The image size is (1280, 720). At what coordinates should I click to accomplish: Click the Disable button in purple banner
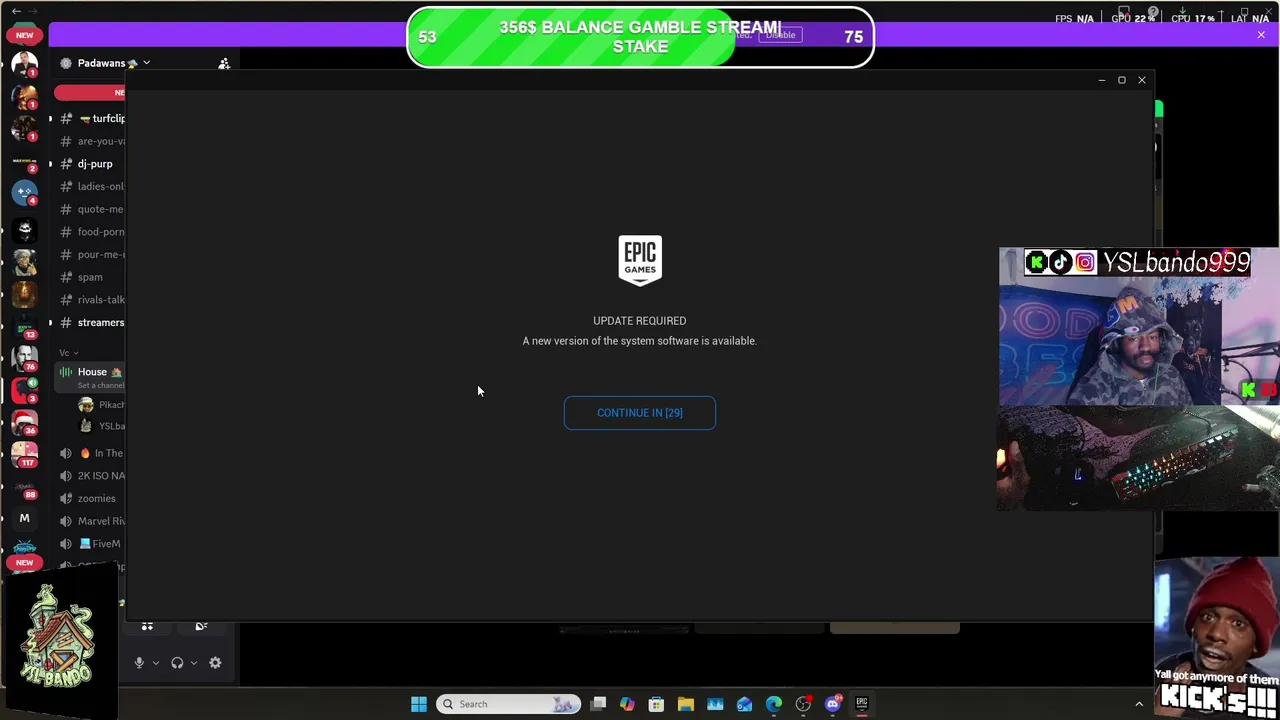coord(780,35)
